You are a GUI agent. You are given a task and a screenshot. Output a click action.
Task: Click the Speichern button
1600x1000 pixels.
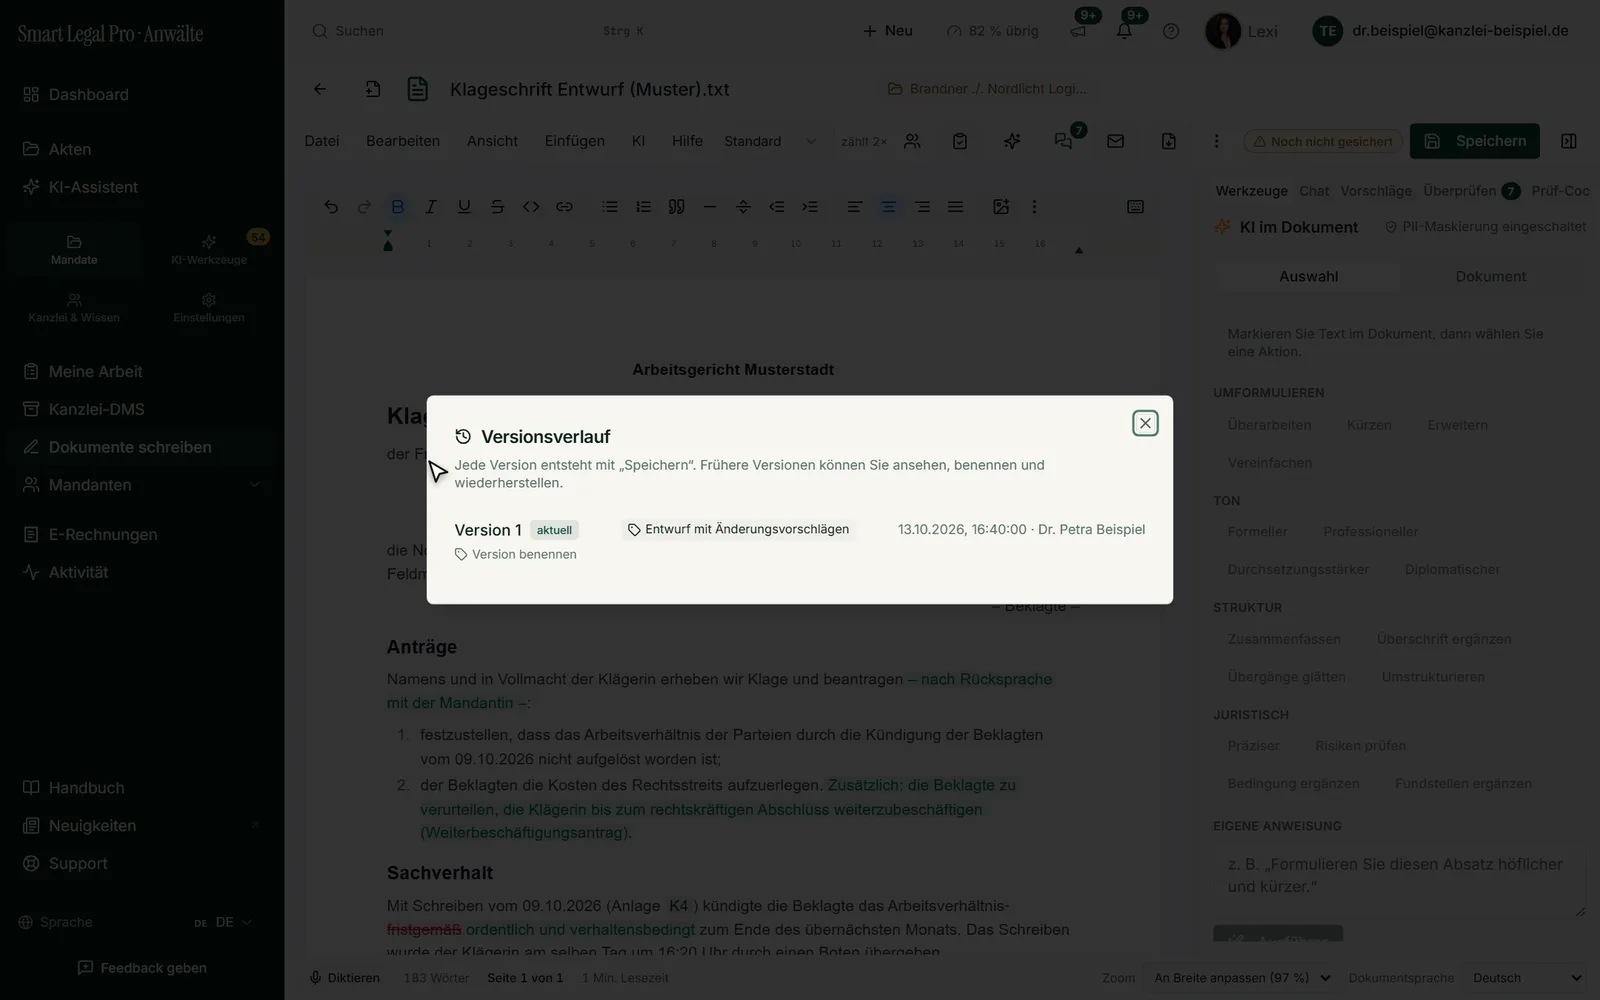(1475, 141)
